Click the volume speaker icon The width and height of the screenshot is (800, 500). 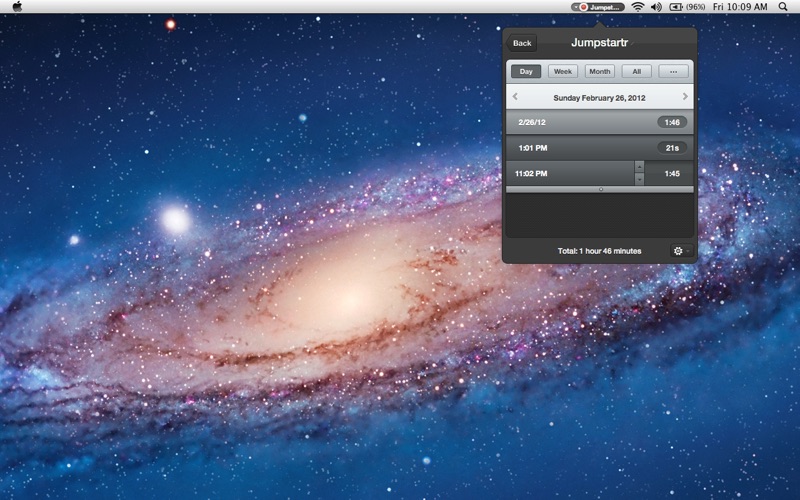[x=656, y=7]
